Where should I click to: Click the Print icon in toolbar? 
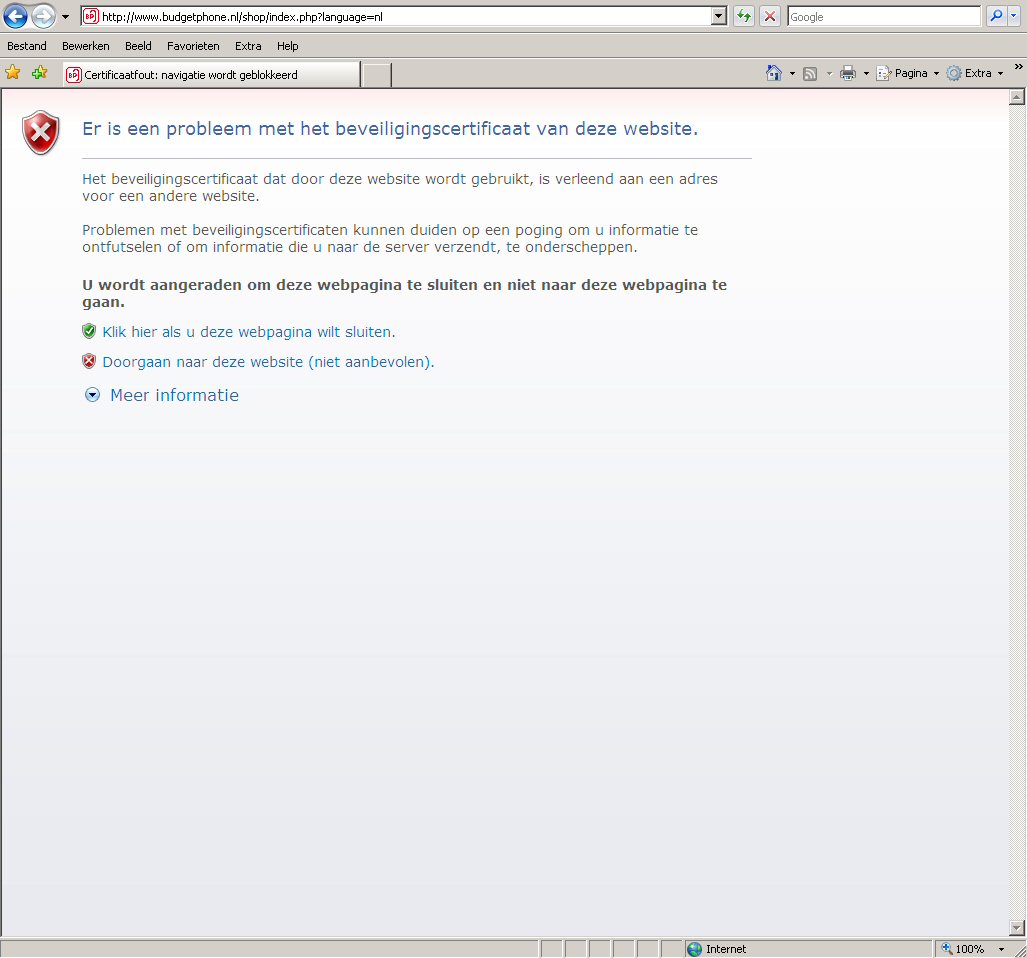[x=848, y=73]
